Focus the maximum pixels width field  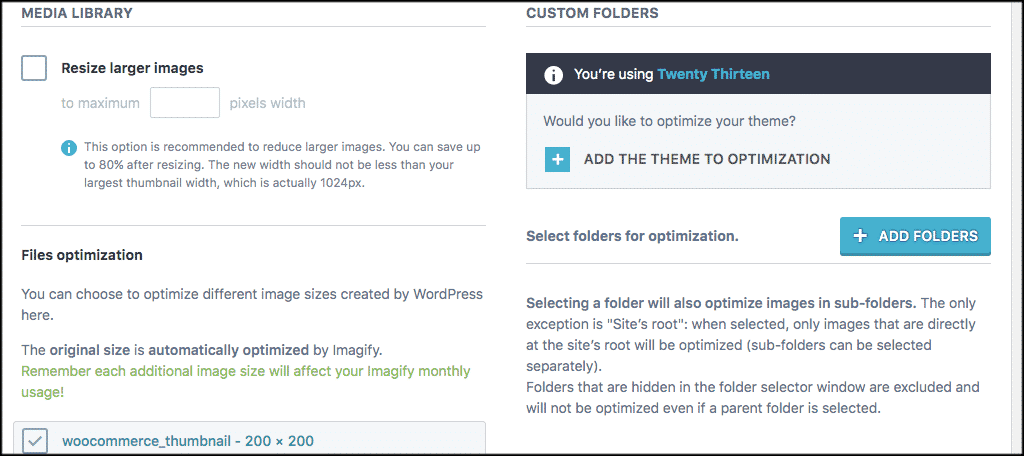pos(185,103)
